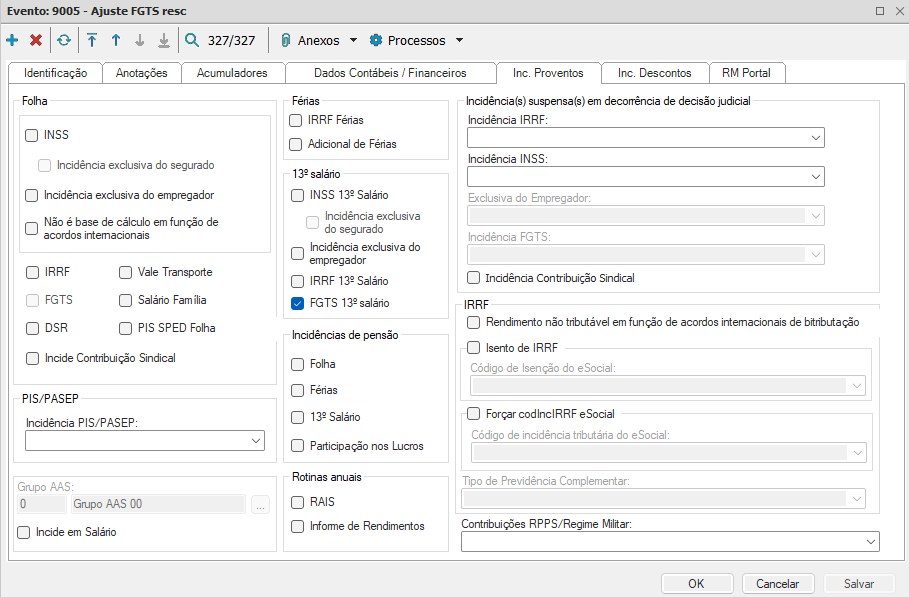The image size is (909, 597).
Task: Open the Dados Contábeis / Financeiros tab
Action: [x=390, y=73]
